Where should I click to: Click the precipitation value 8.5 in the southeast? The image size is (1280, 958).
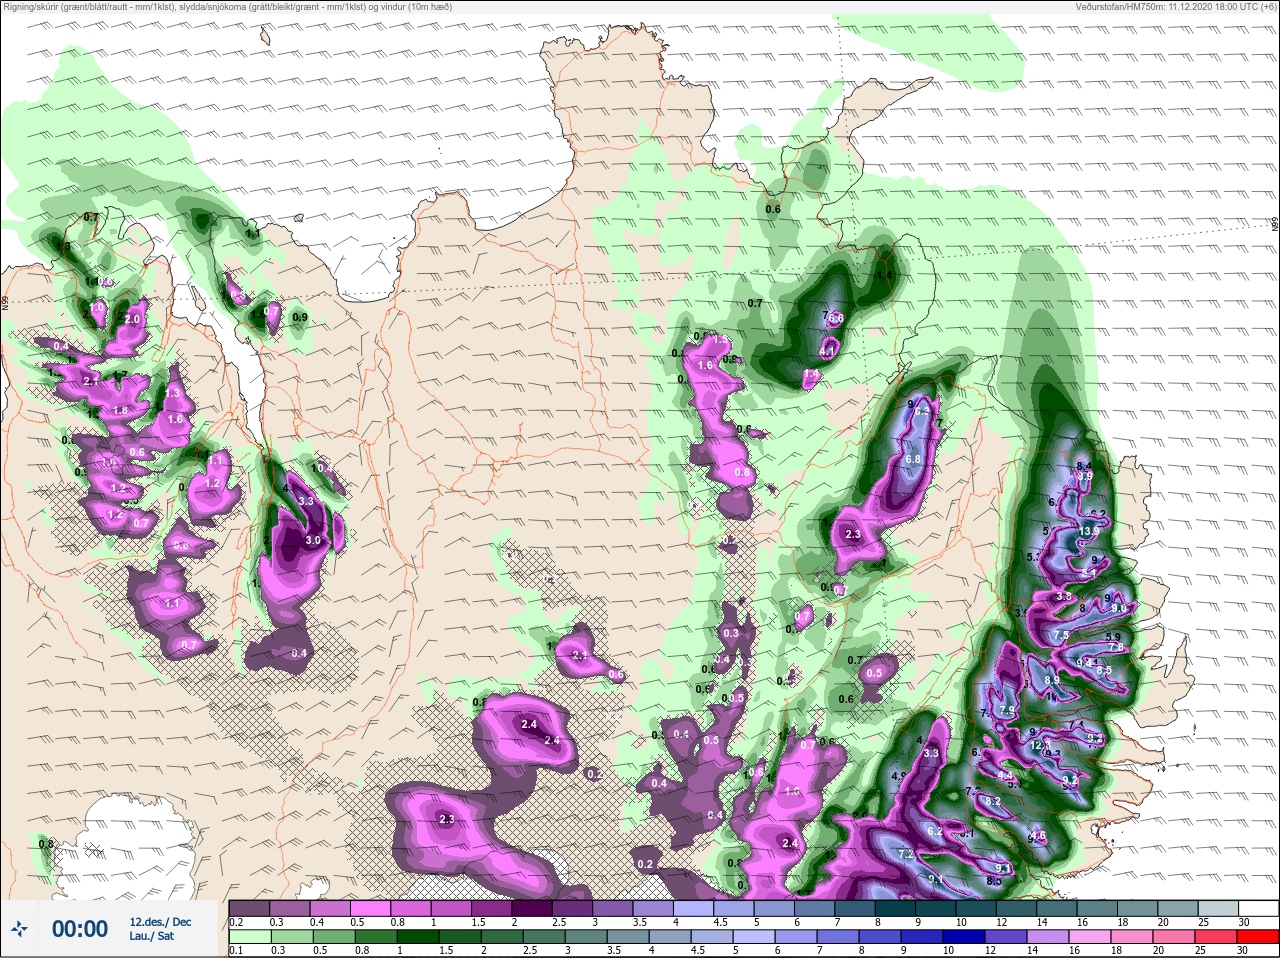994,881
